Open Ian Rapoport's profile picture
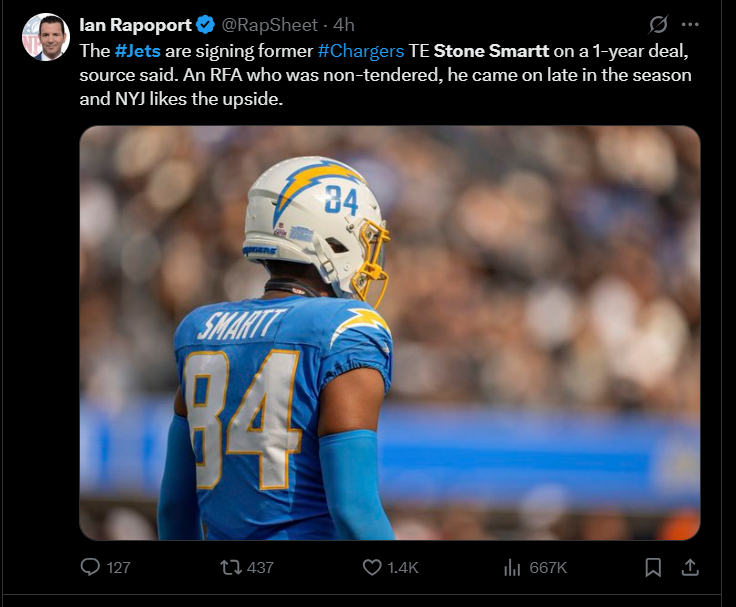The height and width of the screenshot is (607, 736). [45, 37]
